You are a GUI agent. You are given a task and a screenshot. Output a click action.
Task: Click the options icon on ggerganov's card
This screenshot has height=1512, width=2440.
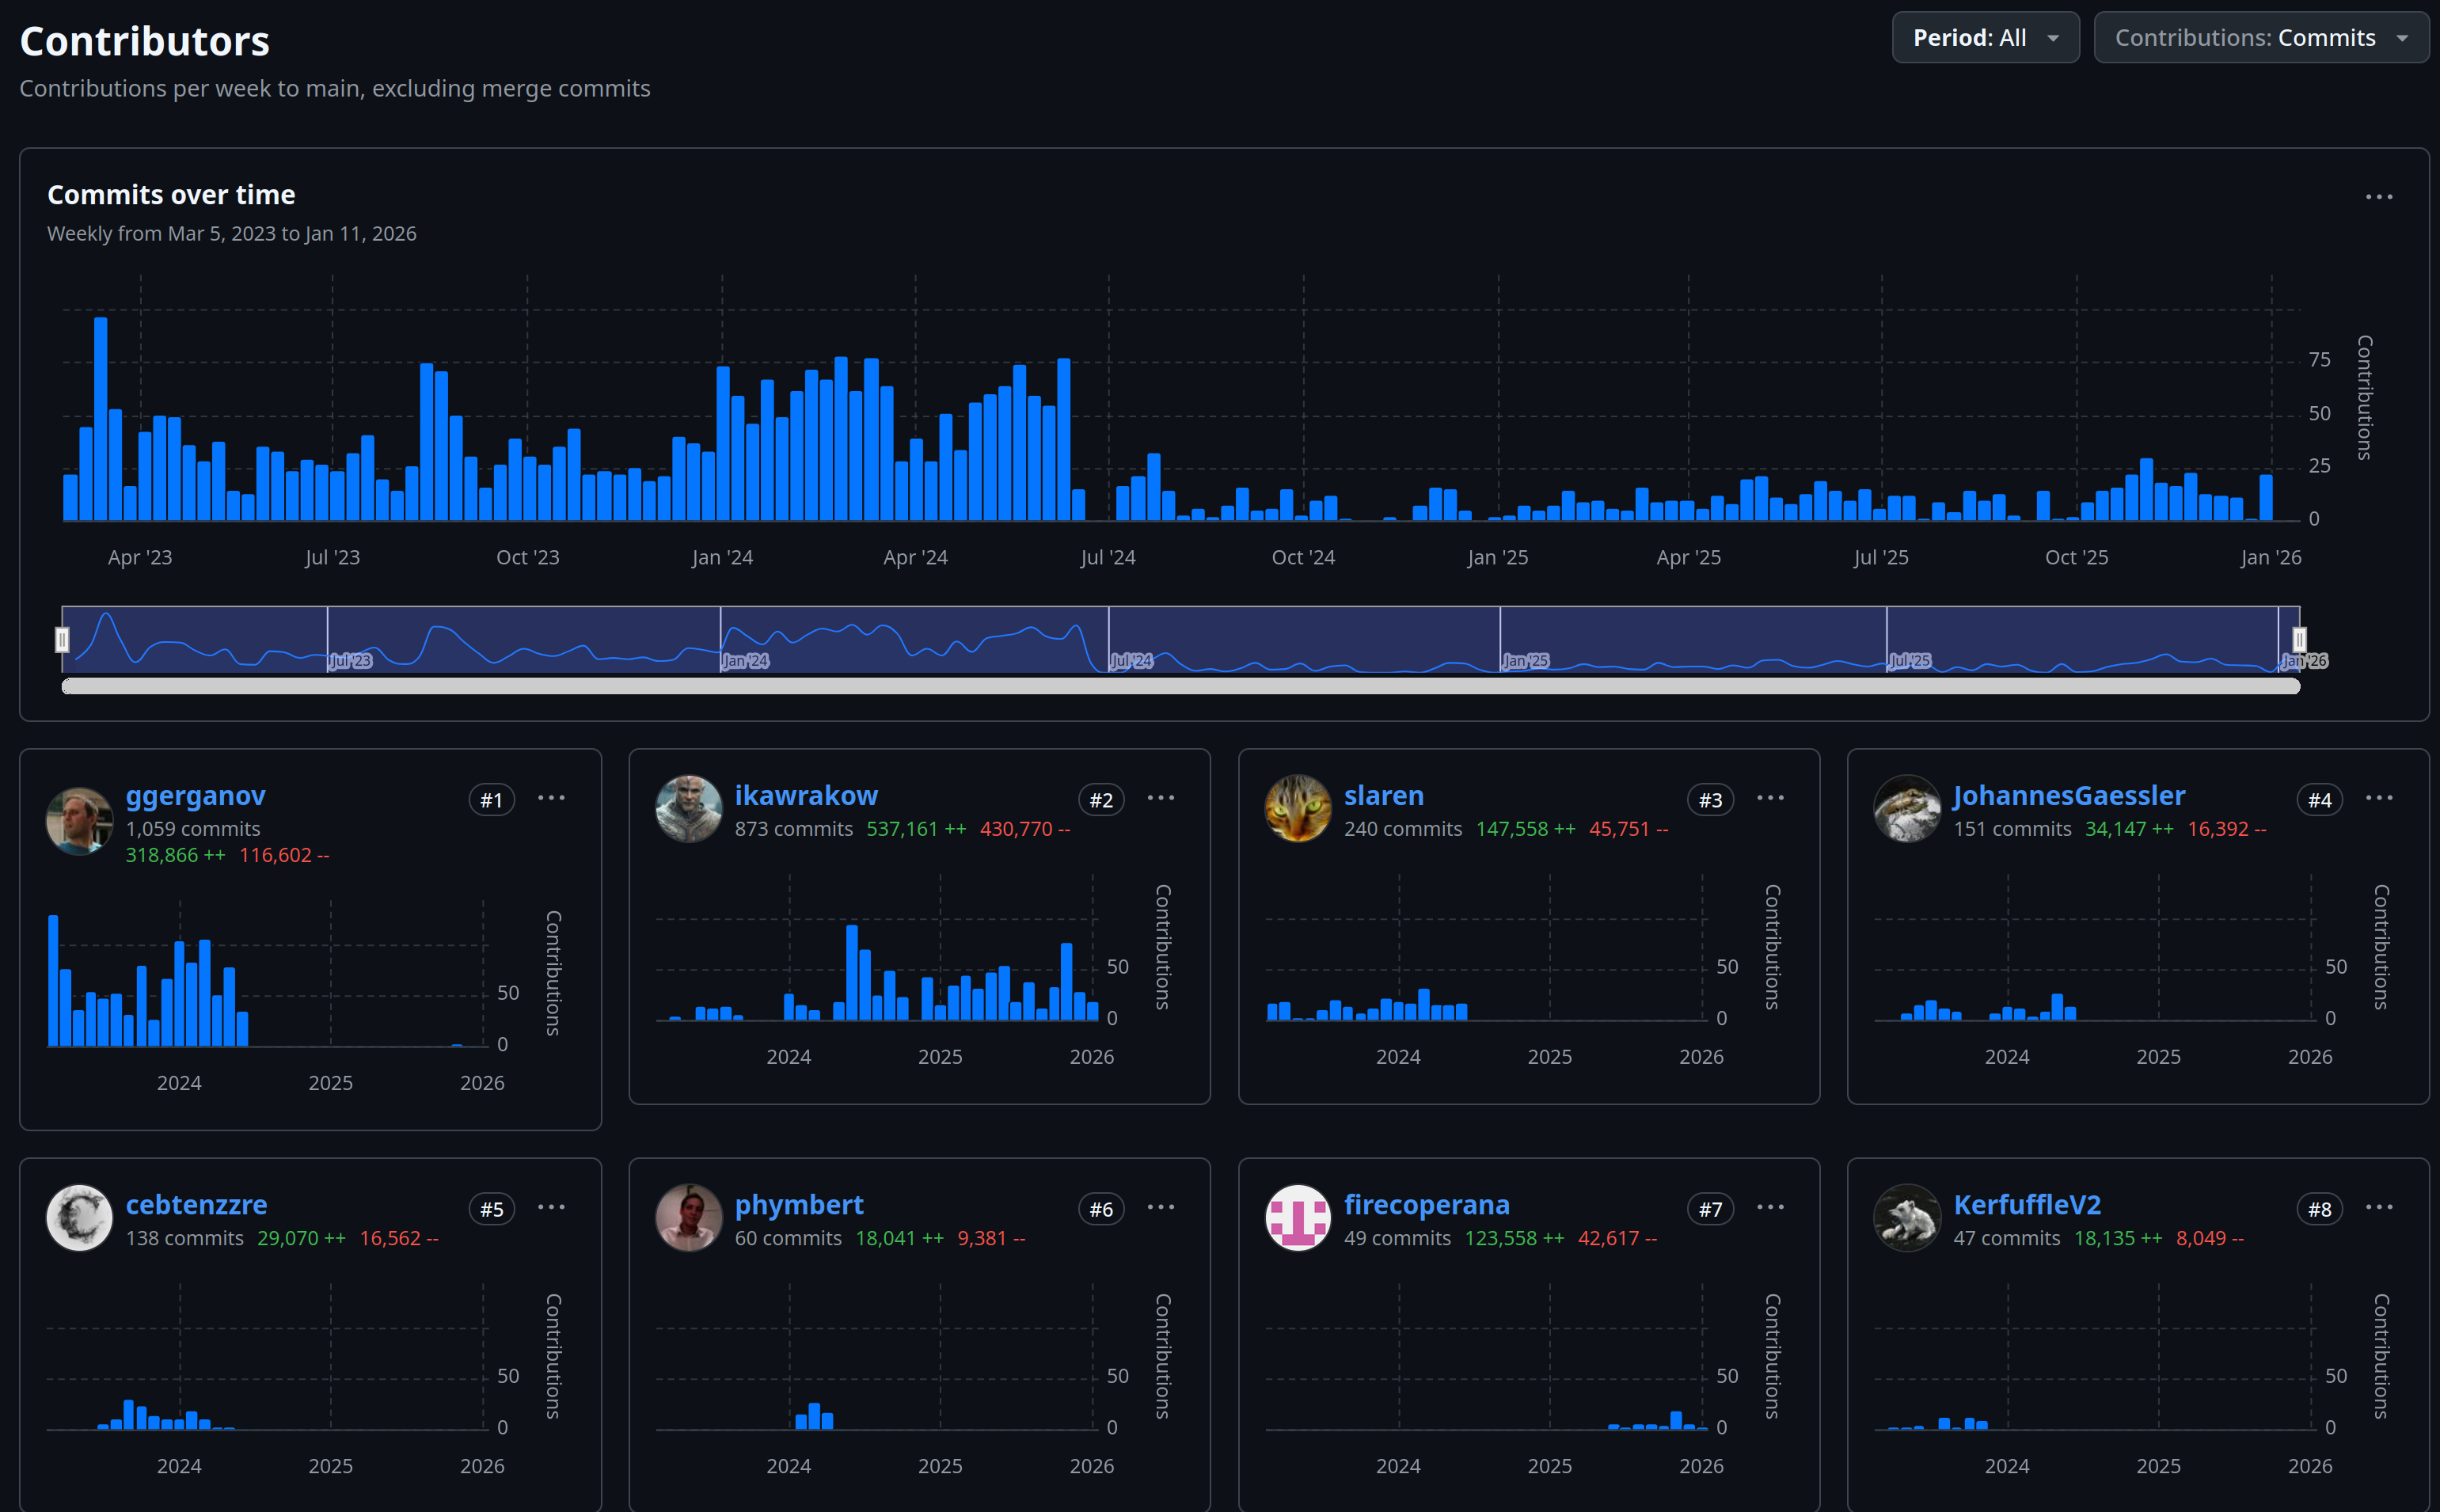[x=551, y=798]
